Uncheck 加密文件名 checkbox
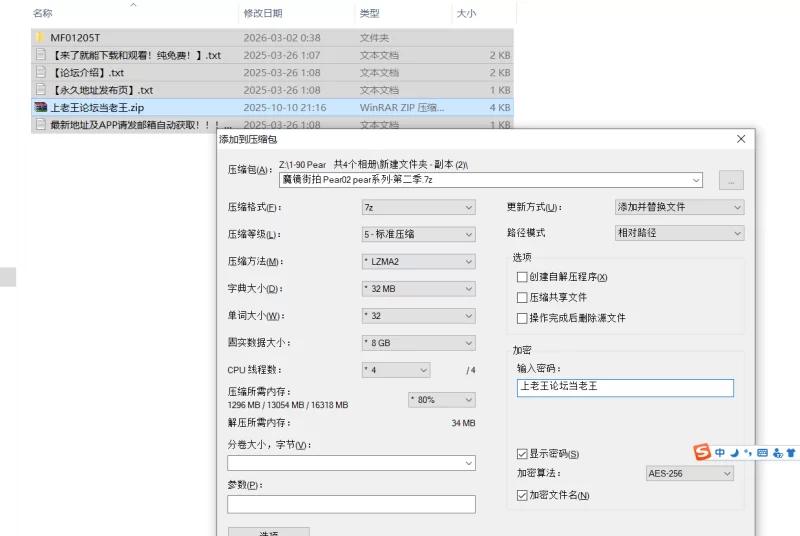The height and width of the screenshot is (536, 800). point(522,495)
